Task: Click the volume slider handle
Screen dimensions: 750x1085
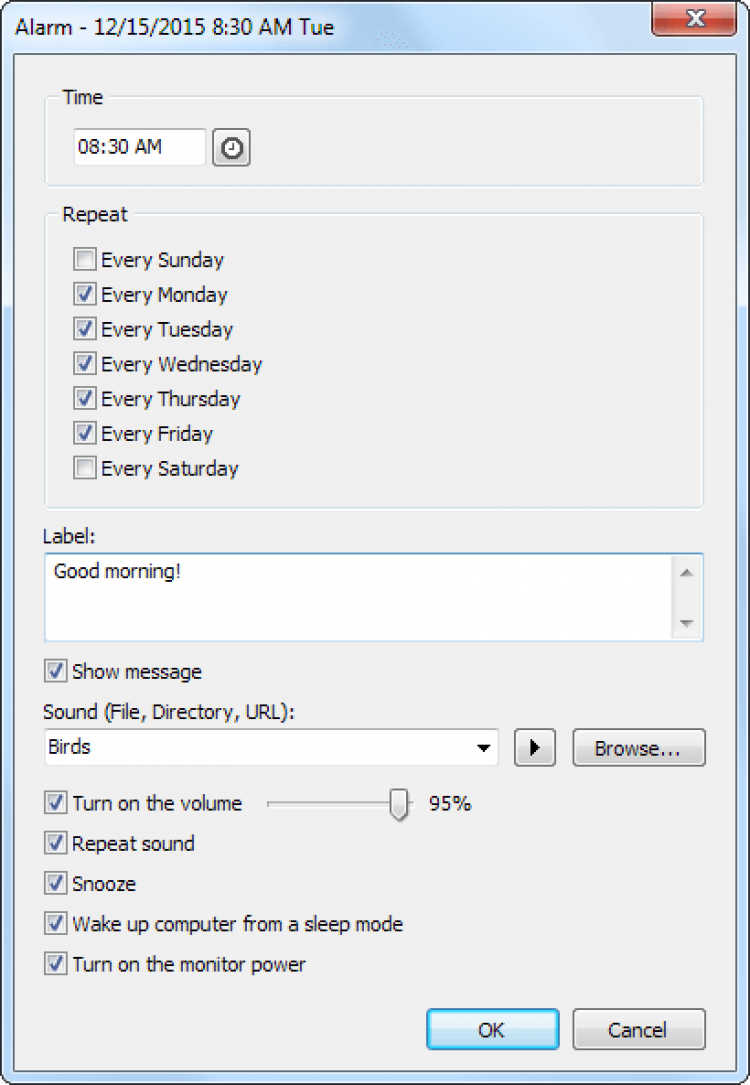Action: pyautogui.click(x=399, y=804)
